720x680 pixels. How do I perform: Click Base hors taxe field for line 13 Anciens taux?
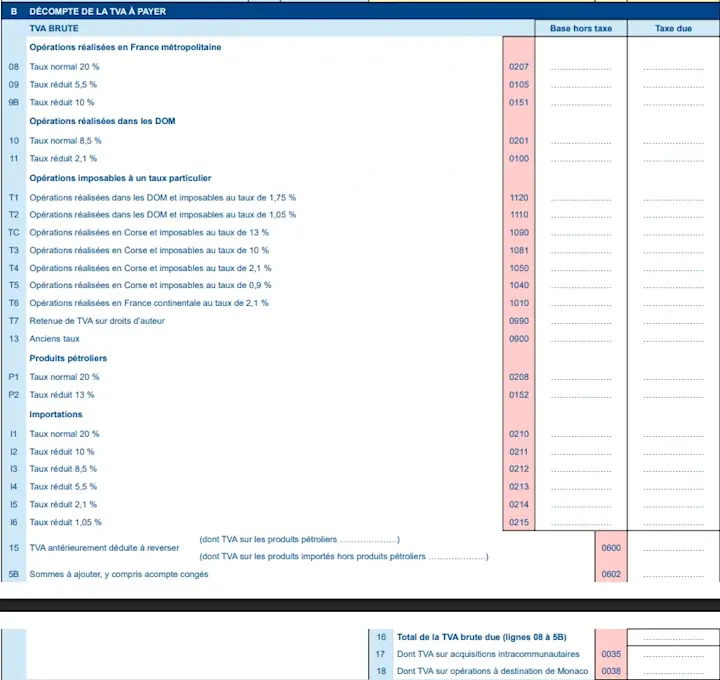click(581, 339)
